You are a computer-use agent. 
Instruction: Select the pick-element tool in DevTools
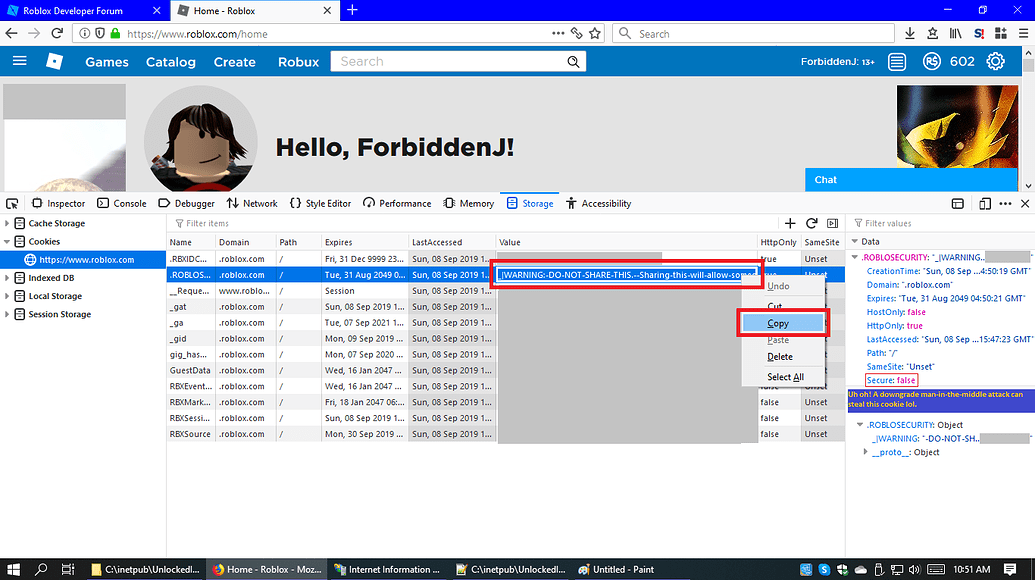[11, 203]
